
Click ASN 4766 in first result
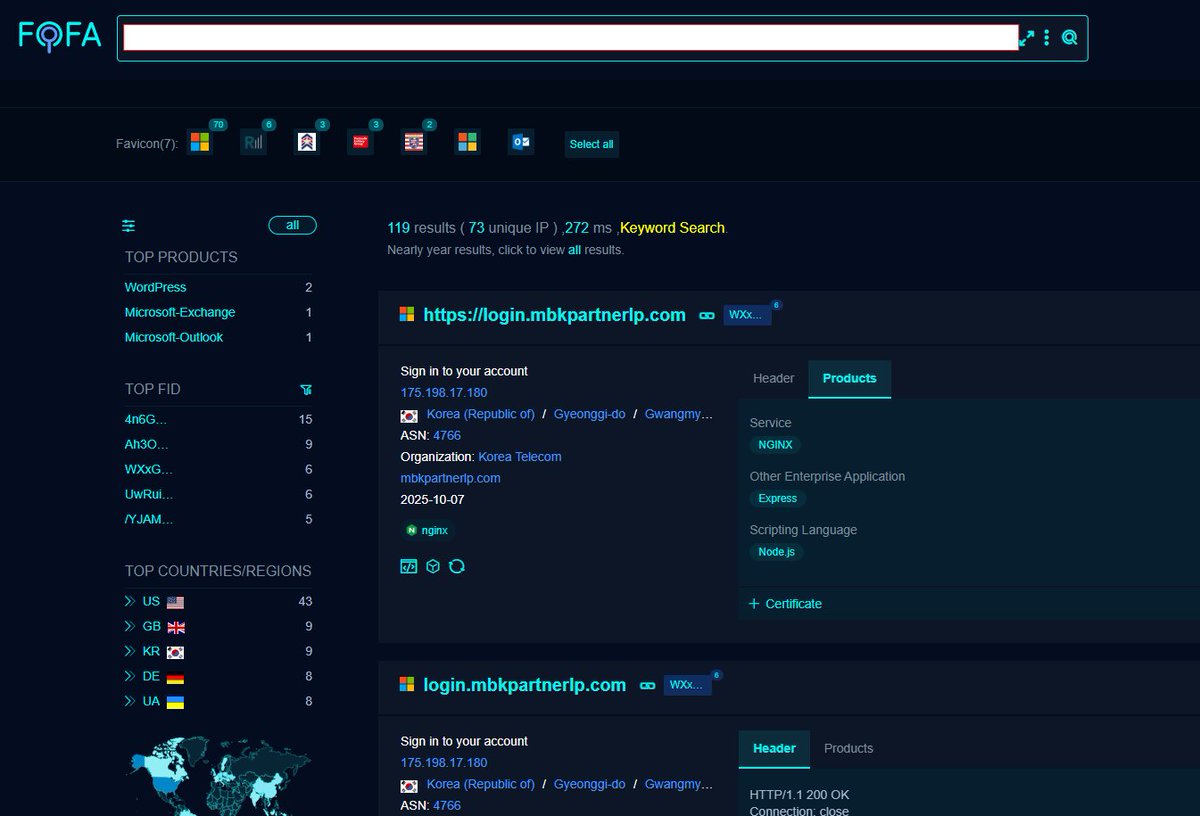coord(447,435)
